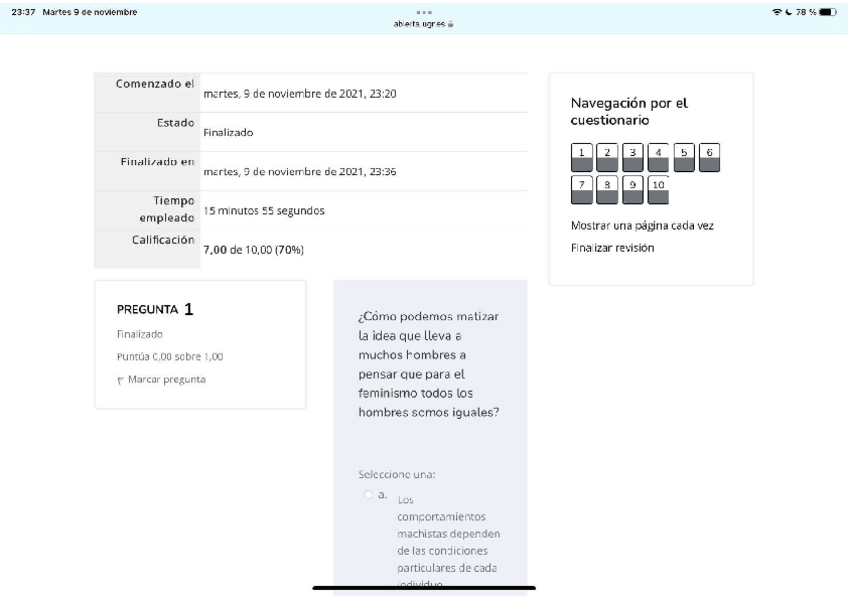
Task: Tap the Wi-Fi status icon
Action: coord(777,12)
